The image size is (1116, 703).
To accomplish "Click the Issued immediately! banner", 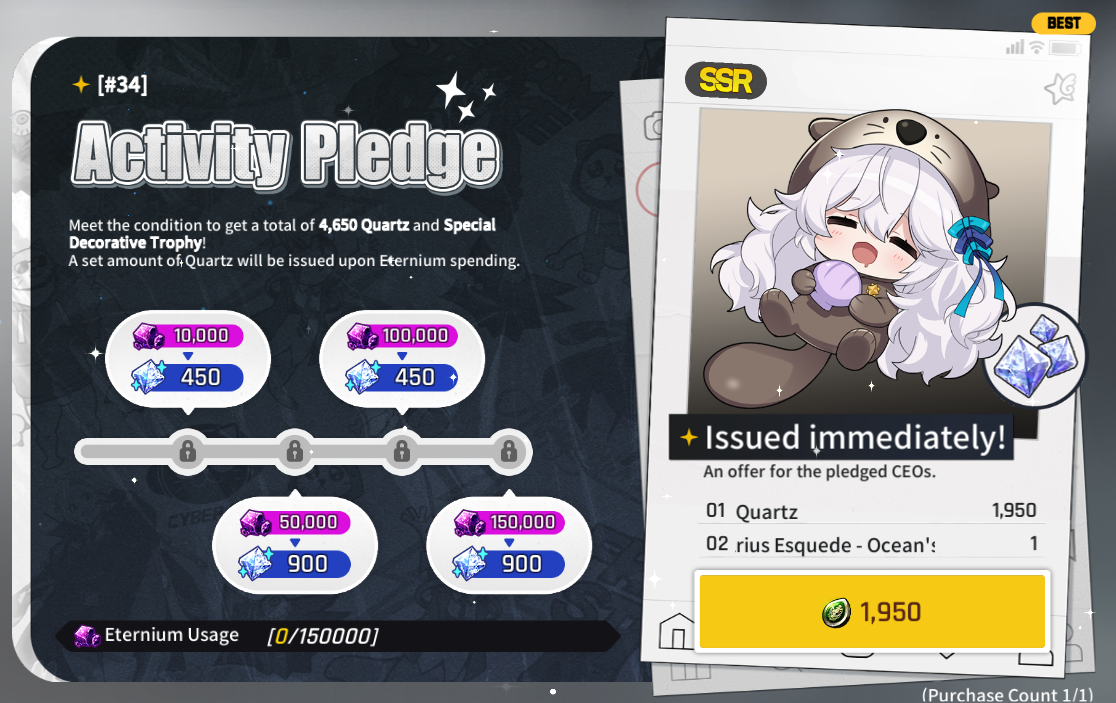I will (841, 437).
